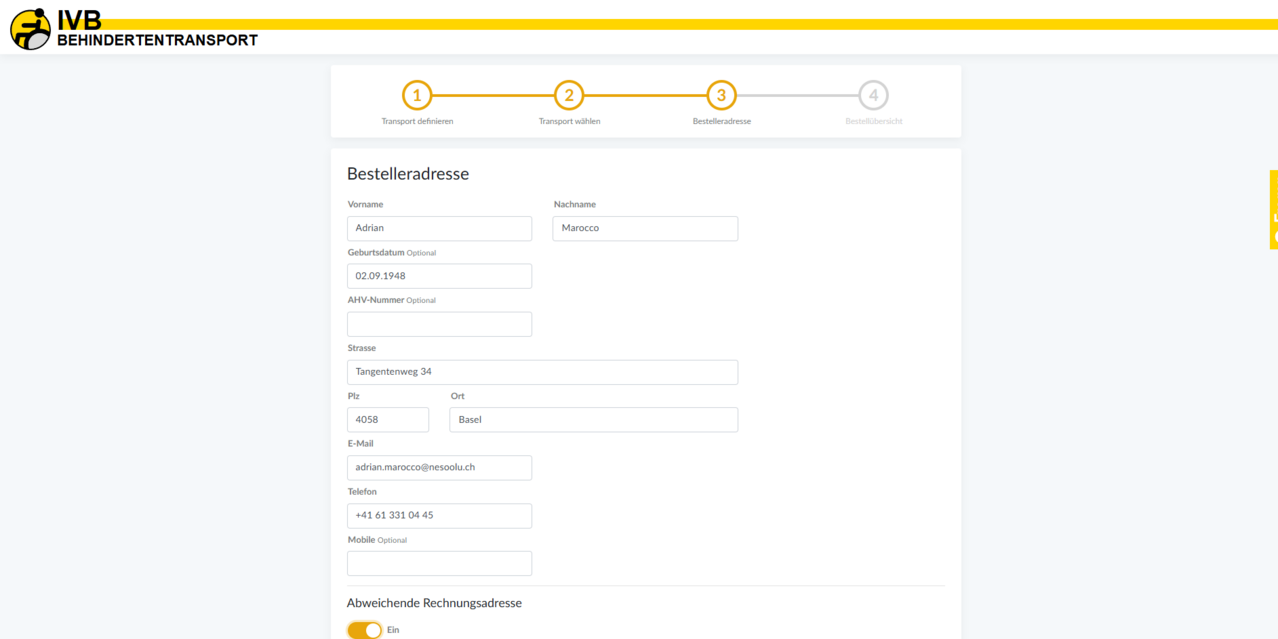This screenshot has height=639, width=1278.
Task: Click the Telefon label
Action: 362,492
